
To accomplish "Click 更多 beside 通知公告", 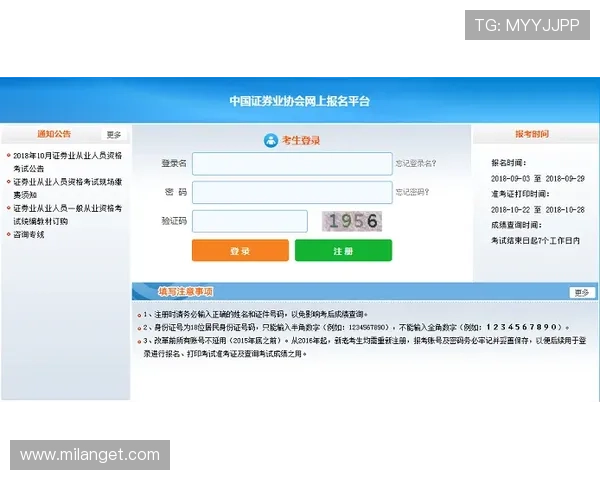I will (x=114, y=135).
